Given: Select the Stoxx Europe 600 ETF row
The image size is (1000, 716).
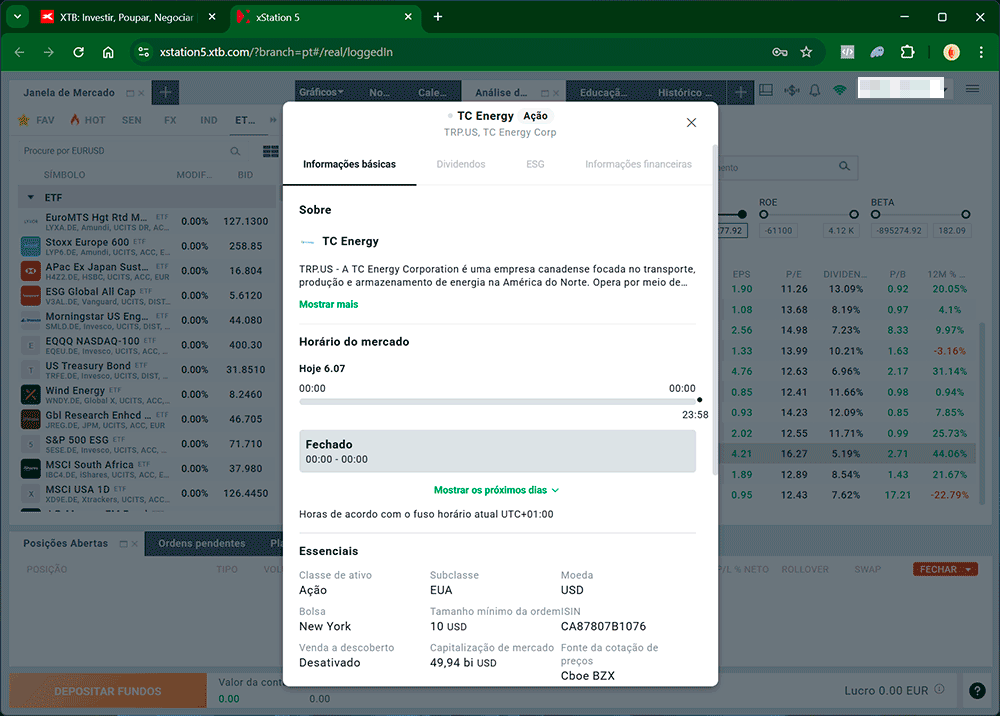Looking at the screenshot, I should pyautogui.click(x=147, y=246).
